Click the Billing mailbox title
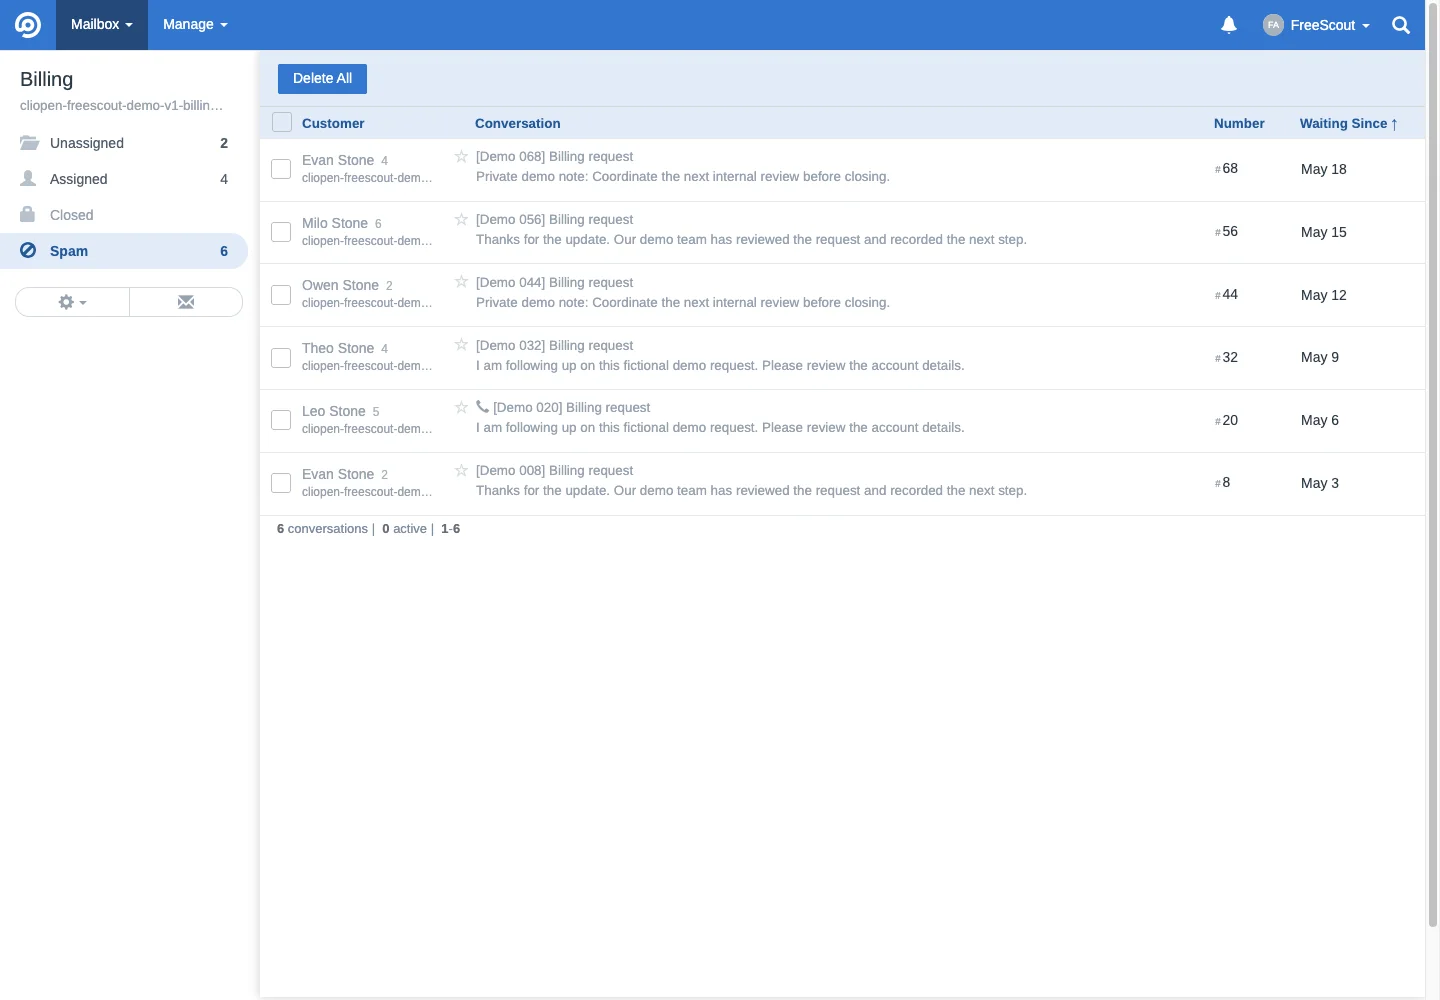 click(46, 79)
